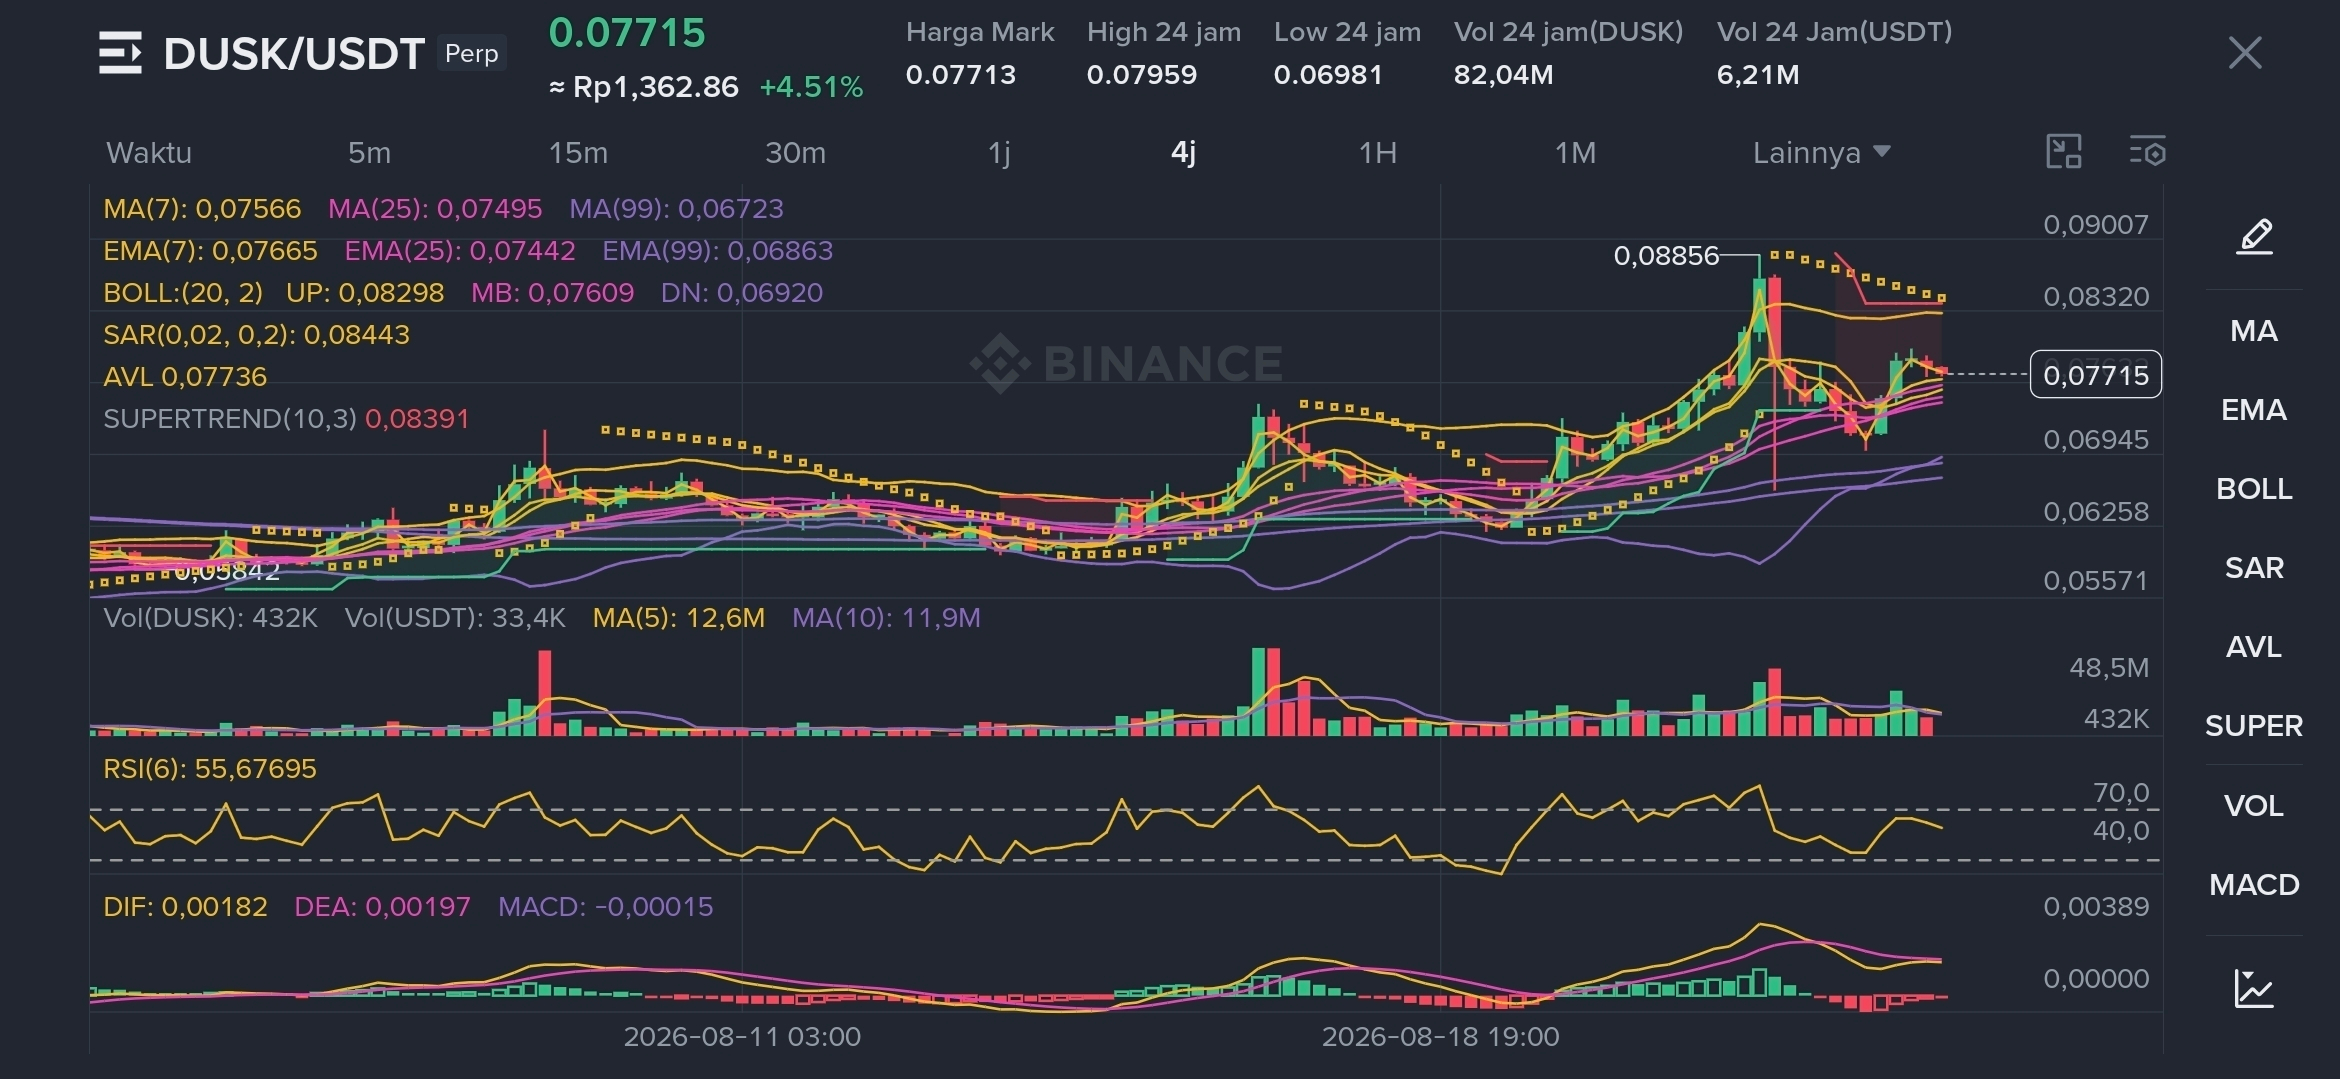Tap the MACD: -0,00015 label
The image size is (2340, 1079).
click(606, 907)
